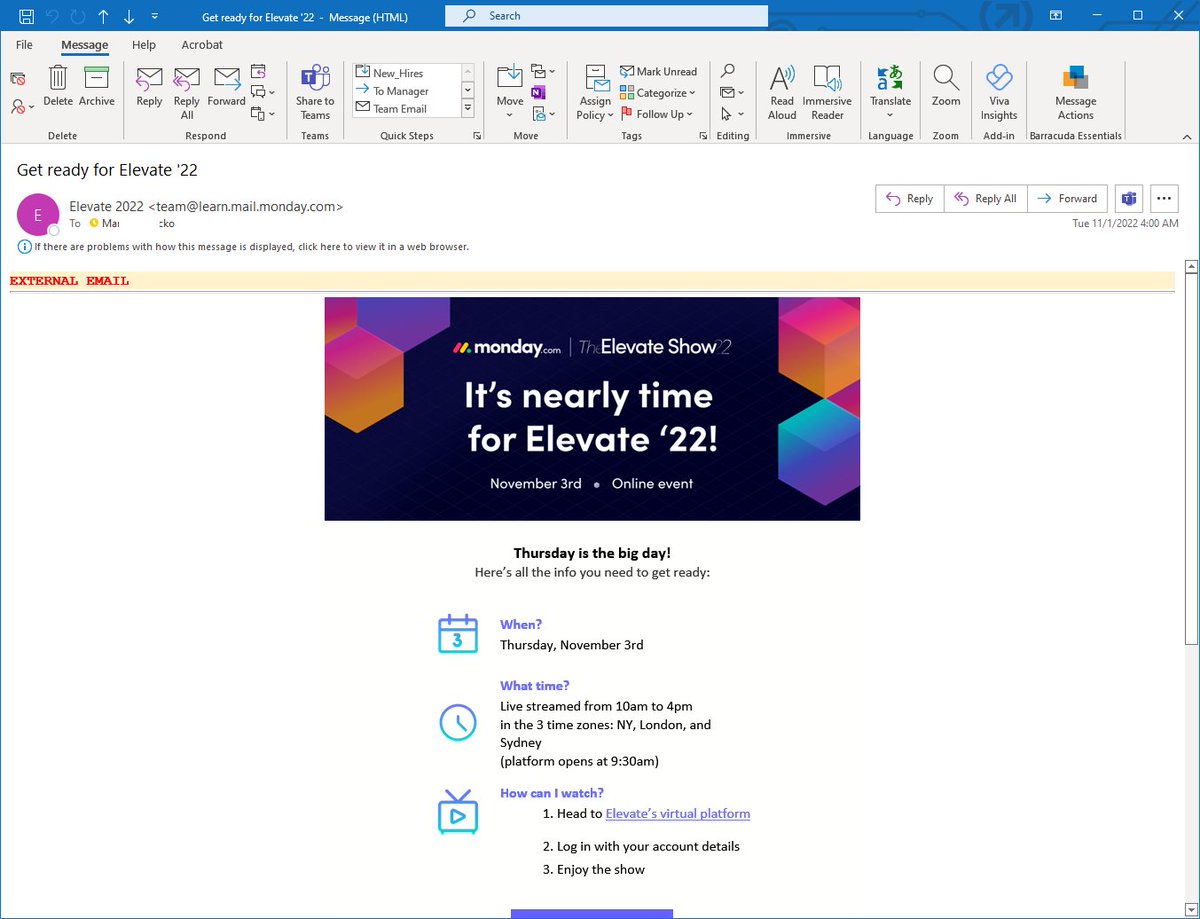Click the Translate button
This screenshot has width=1200, height=919.
click(890, 92)
